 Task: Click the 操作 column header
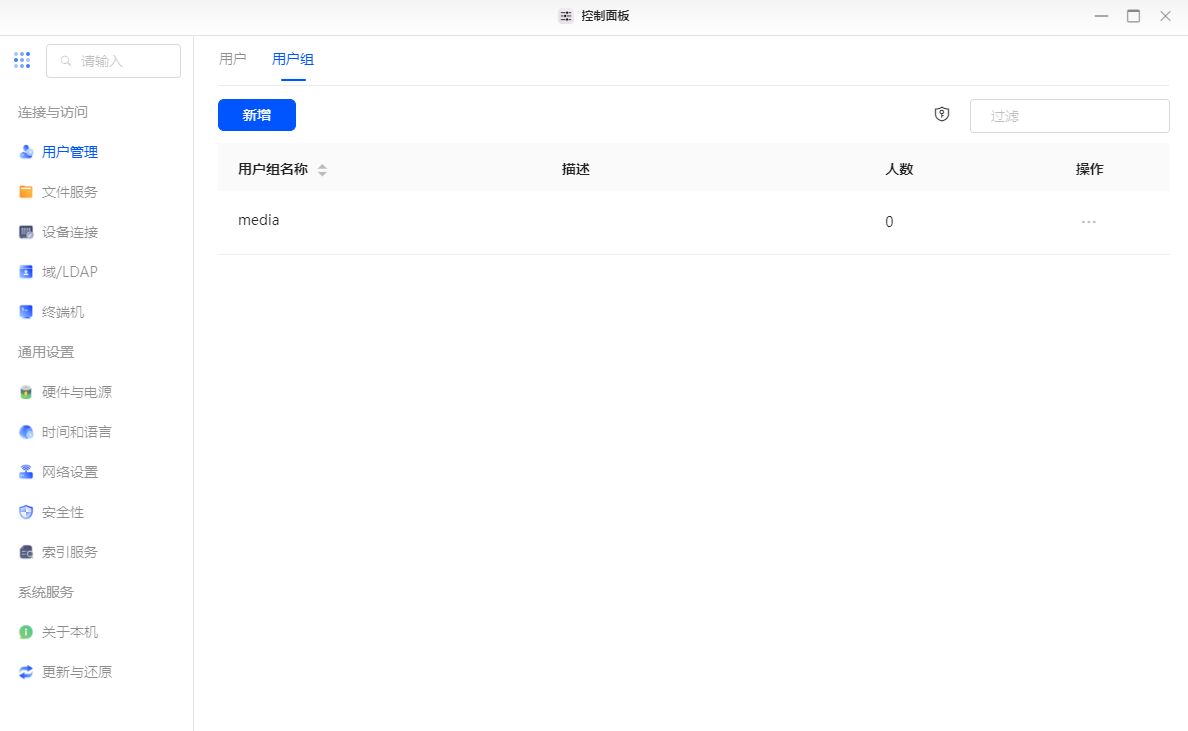(1090, 170)
